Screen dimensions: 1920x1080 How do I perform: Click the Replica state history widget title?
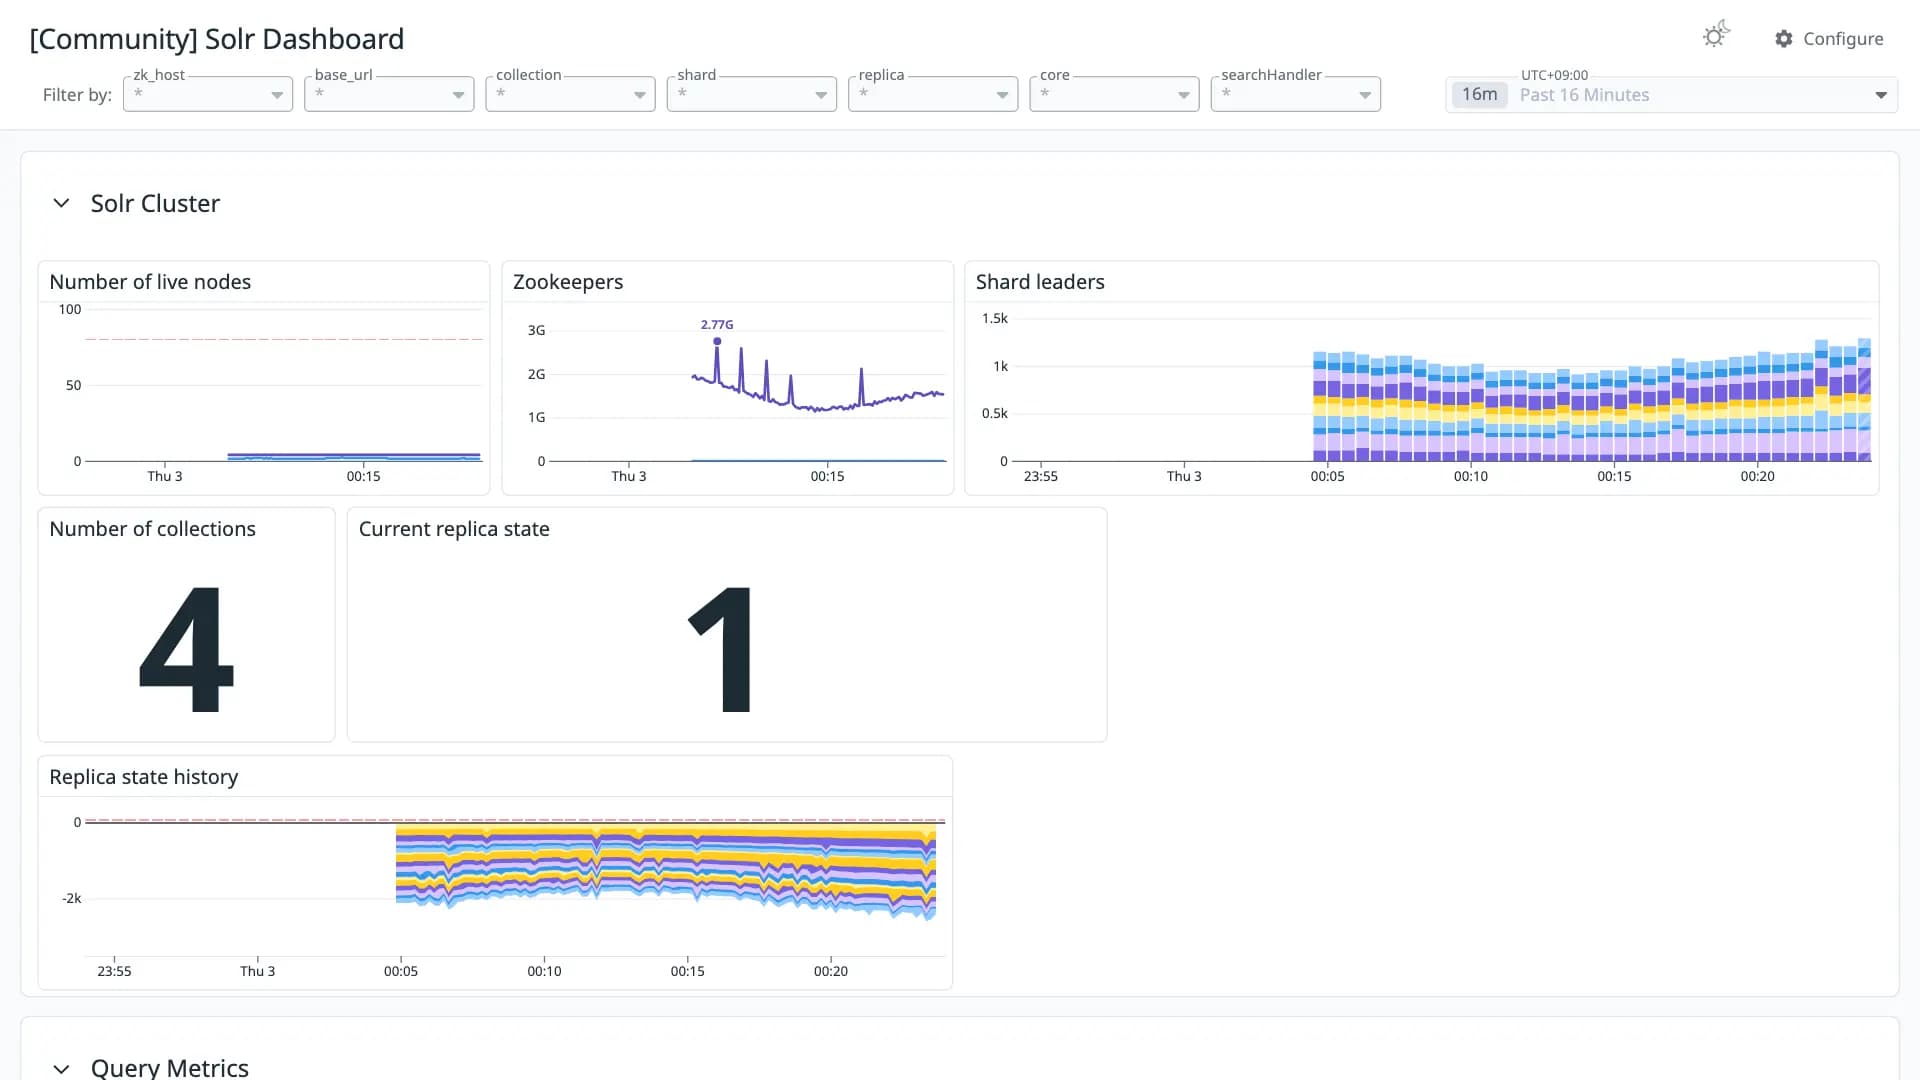click(x=144, y=777)
